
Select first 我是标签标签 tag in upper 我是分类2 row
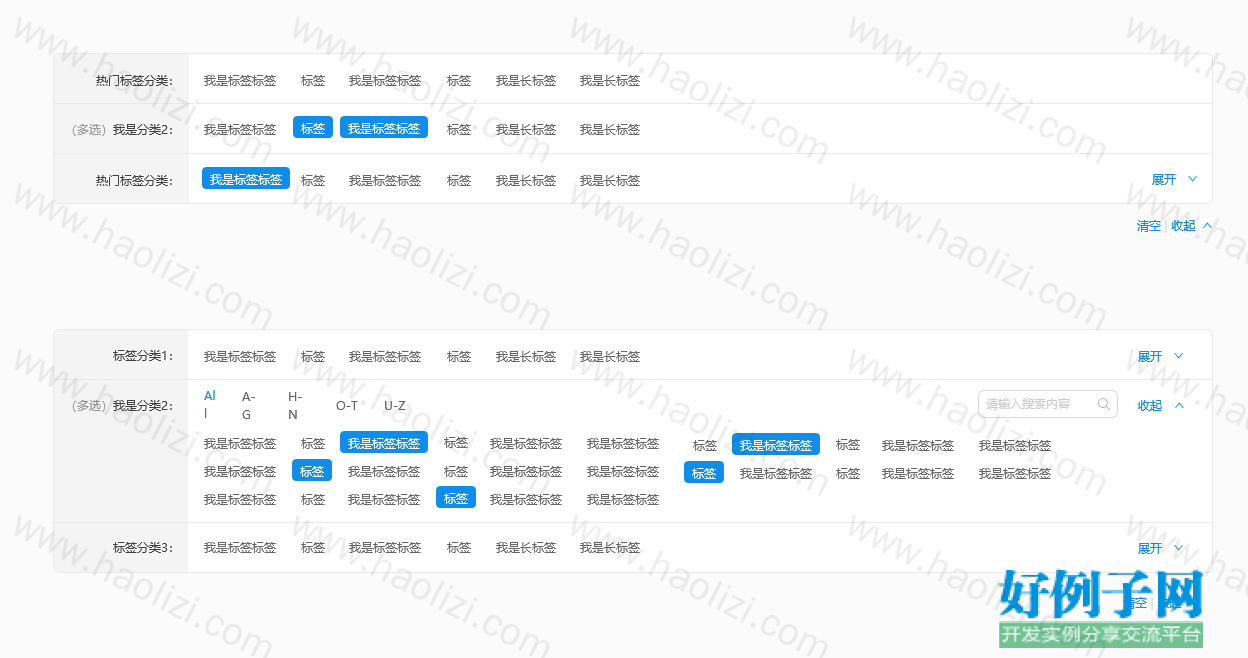[240, 129]
